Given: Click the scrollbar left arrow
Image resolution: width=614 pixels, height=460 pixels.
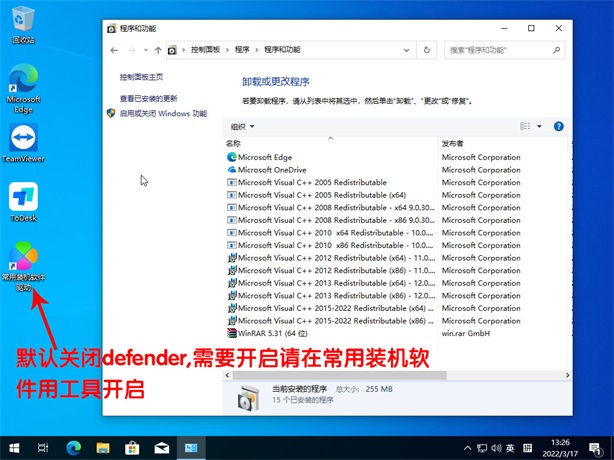Looking at the screenshot, I should (x=228, y=375).
